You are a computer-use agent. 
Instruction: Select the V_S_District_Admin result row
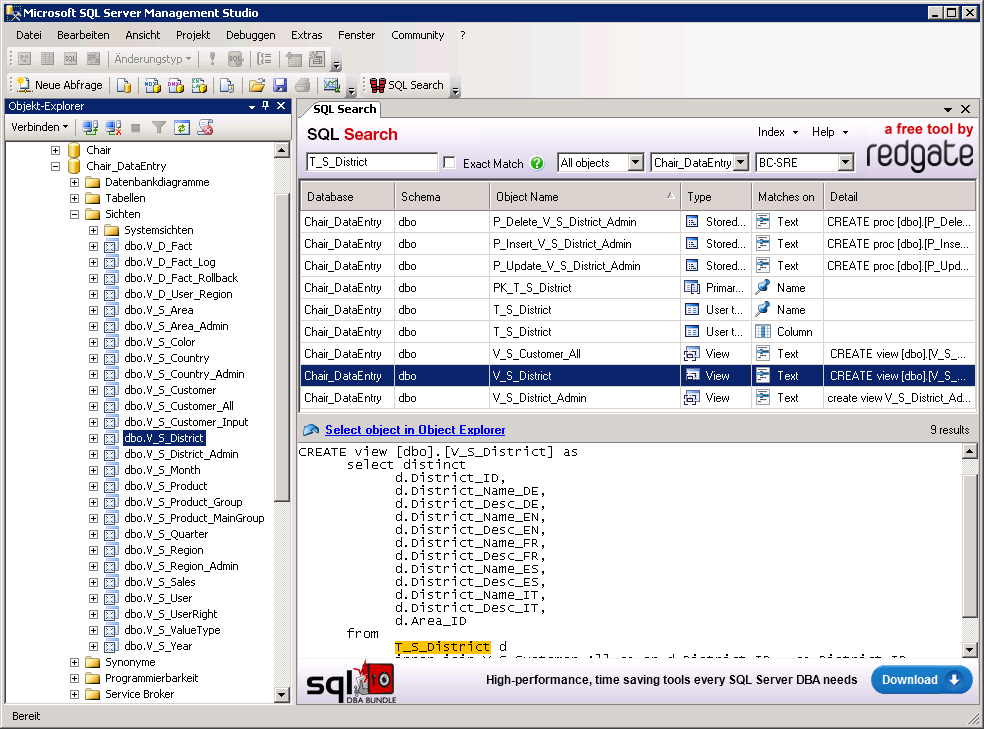(637, 398)
